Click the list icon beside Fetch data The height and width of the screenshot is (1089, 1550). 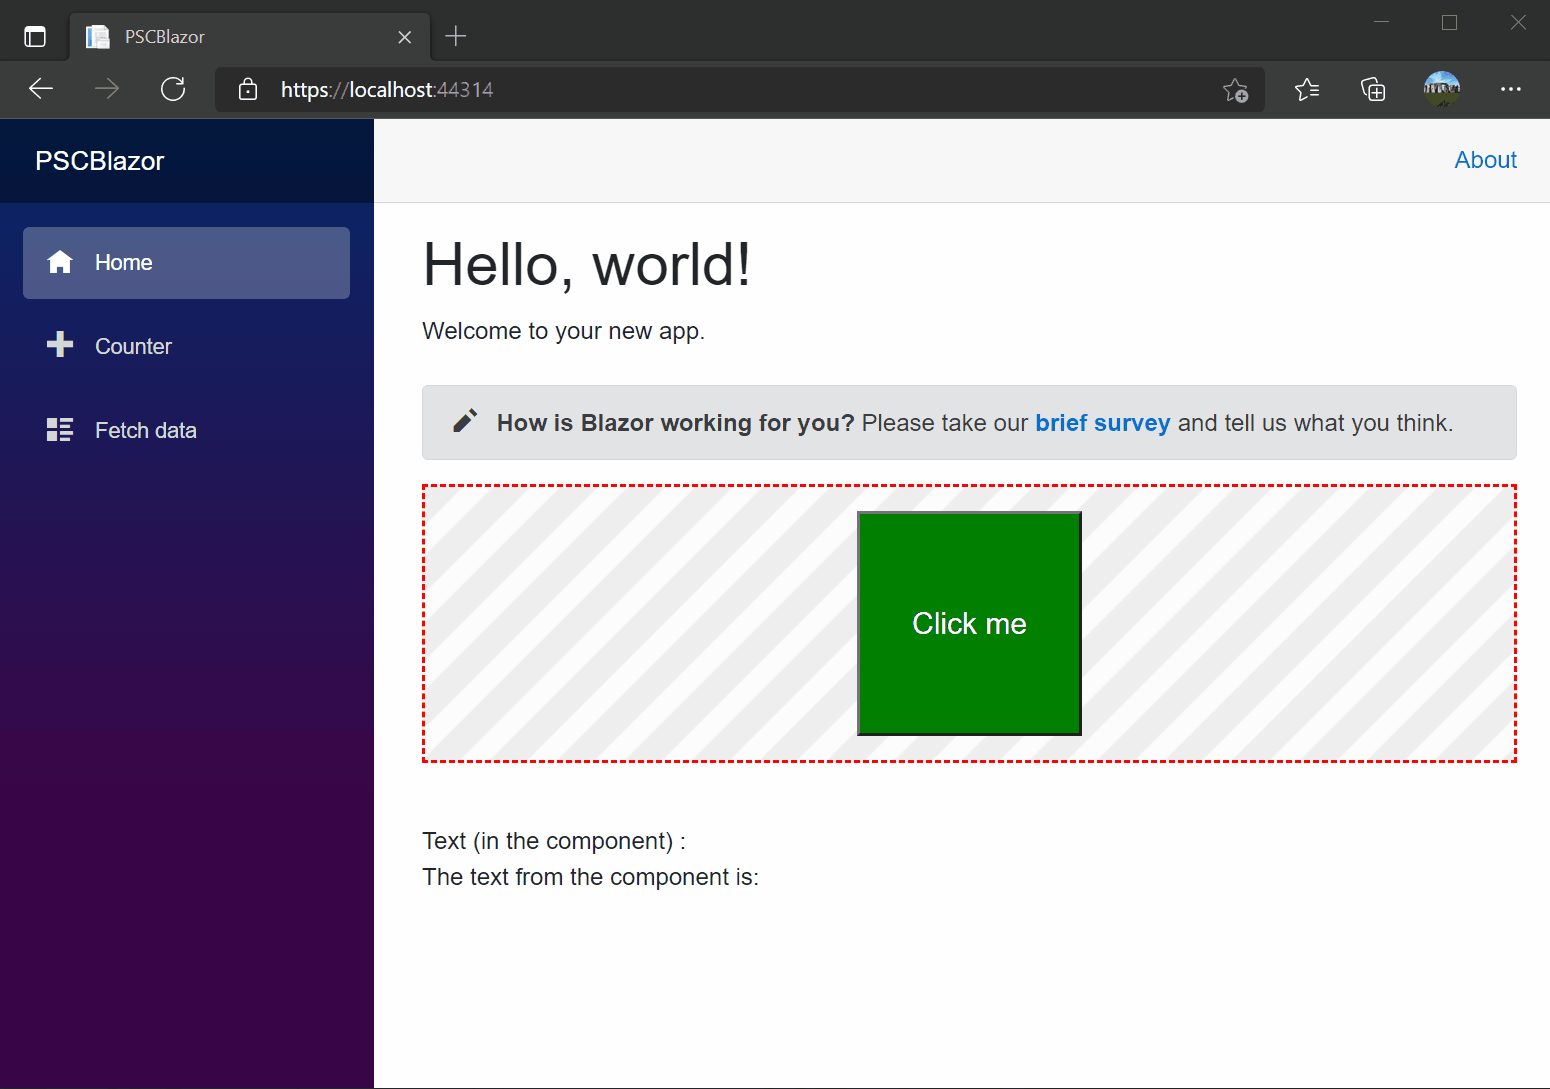60,429
